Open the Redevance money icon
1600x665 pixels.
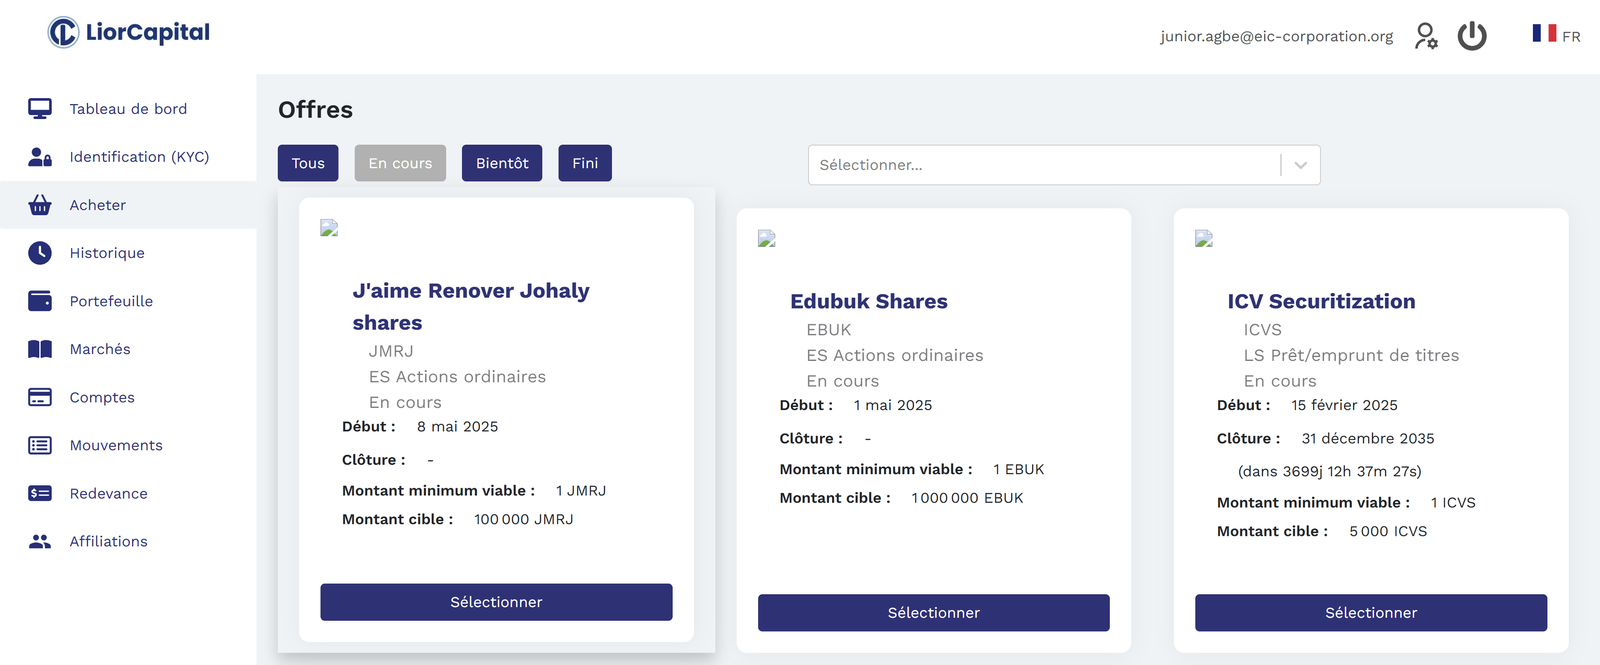pos(40,493)
